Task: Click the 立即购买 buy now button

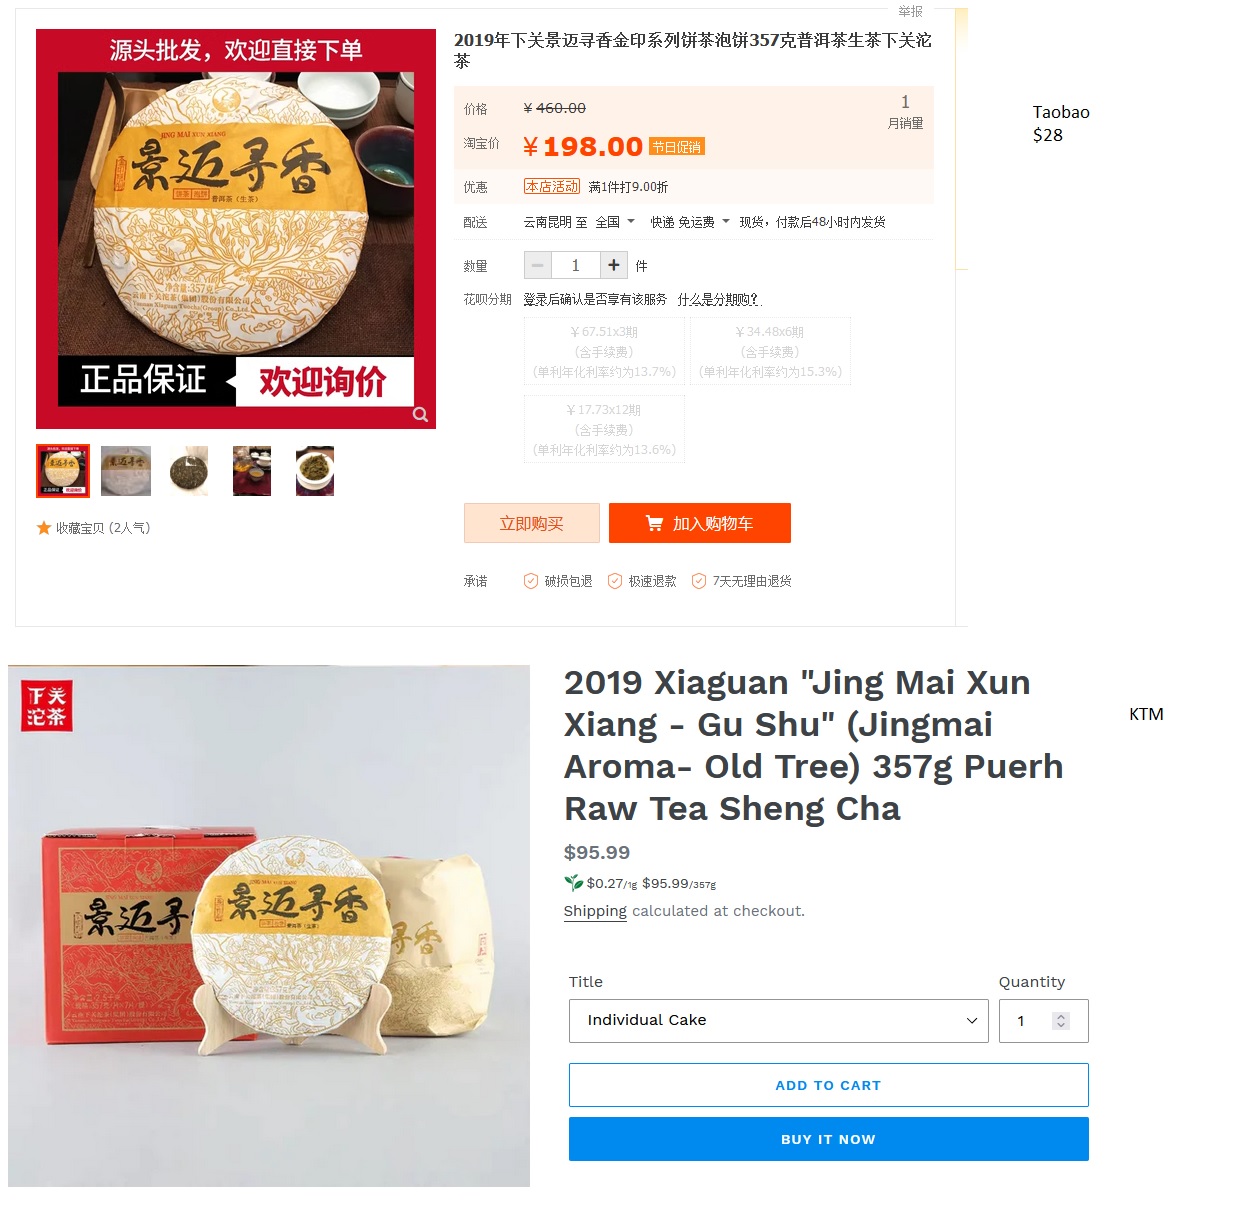Action: pos(532,523)
